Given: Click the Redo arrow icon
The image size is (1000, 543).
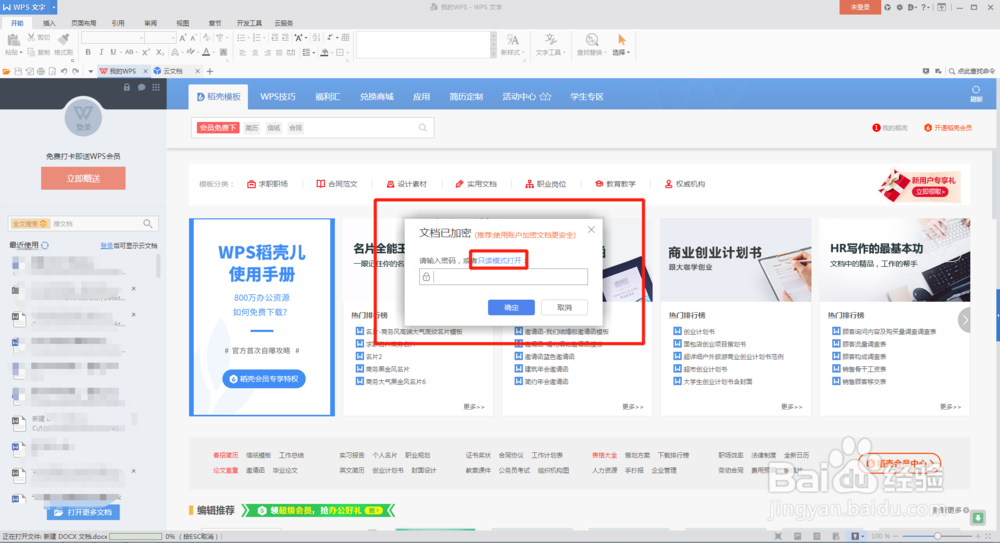Looking at the screenshot, I should 75,71.
